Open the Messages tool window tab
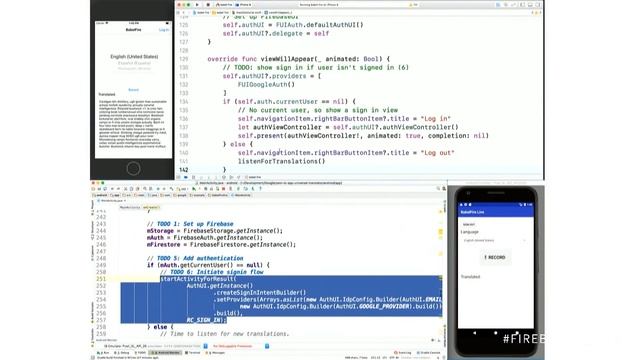 tap(216, 353)
